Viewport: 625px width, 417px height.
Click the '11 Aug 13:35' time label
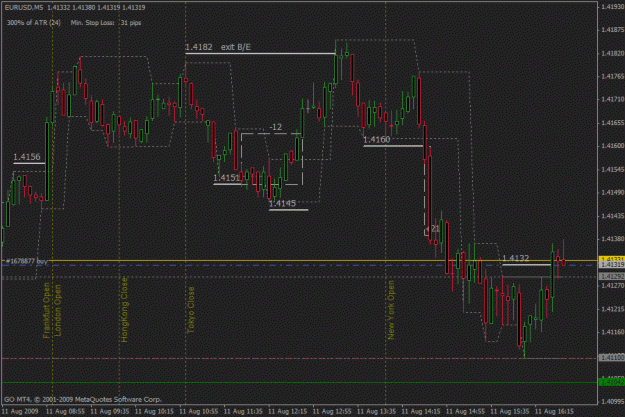tap(377, 411)
